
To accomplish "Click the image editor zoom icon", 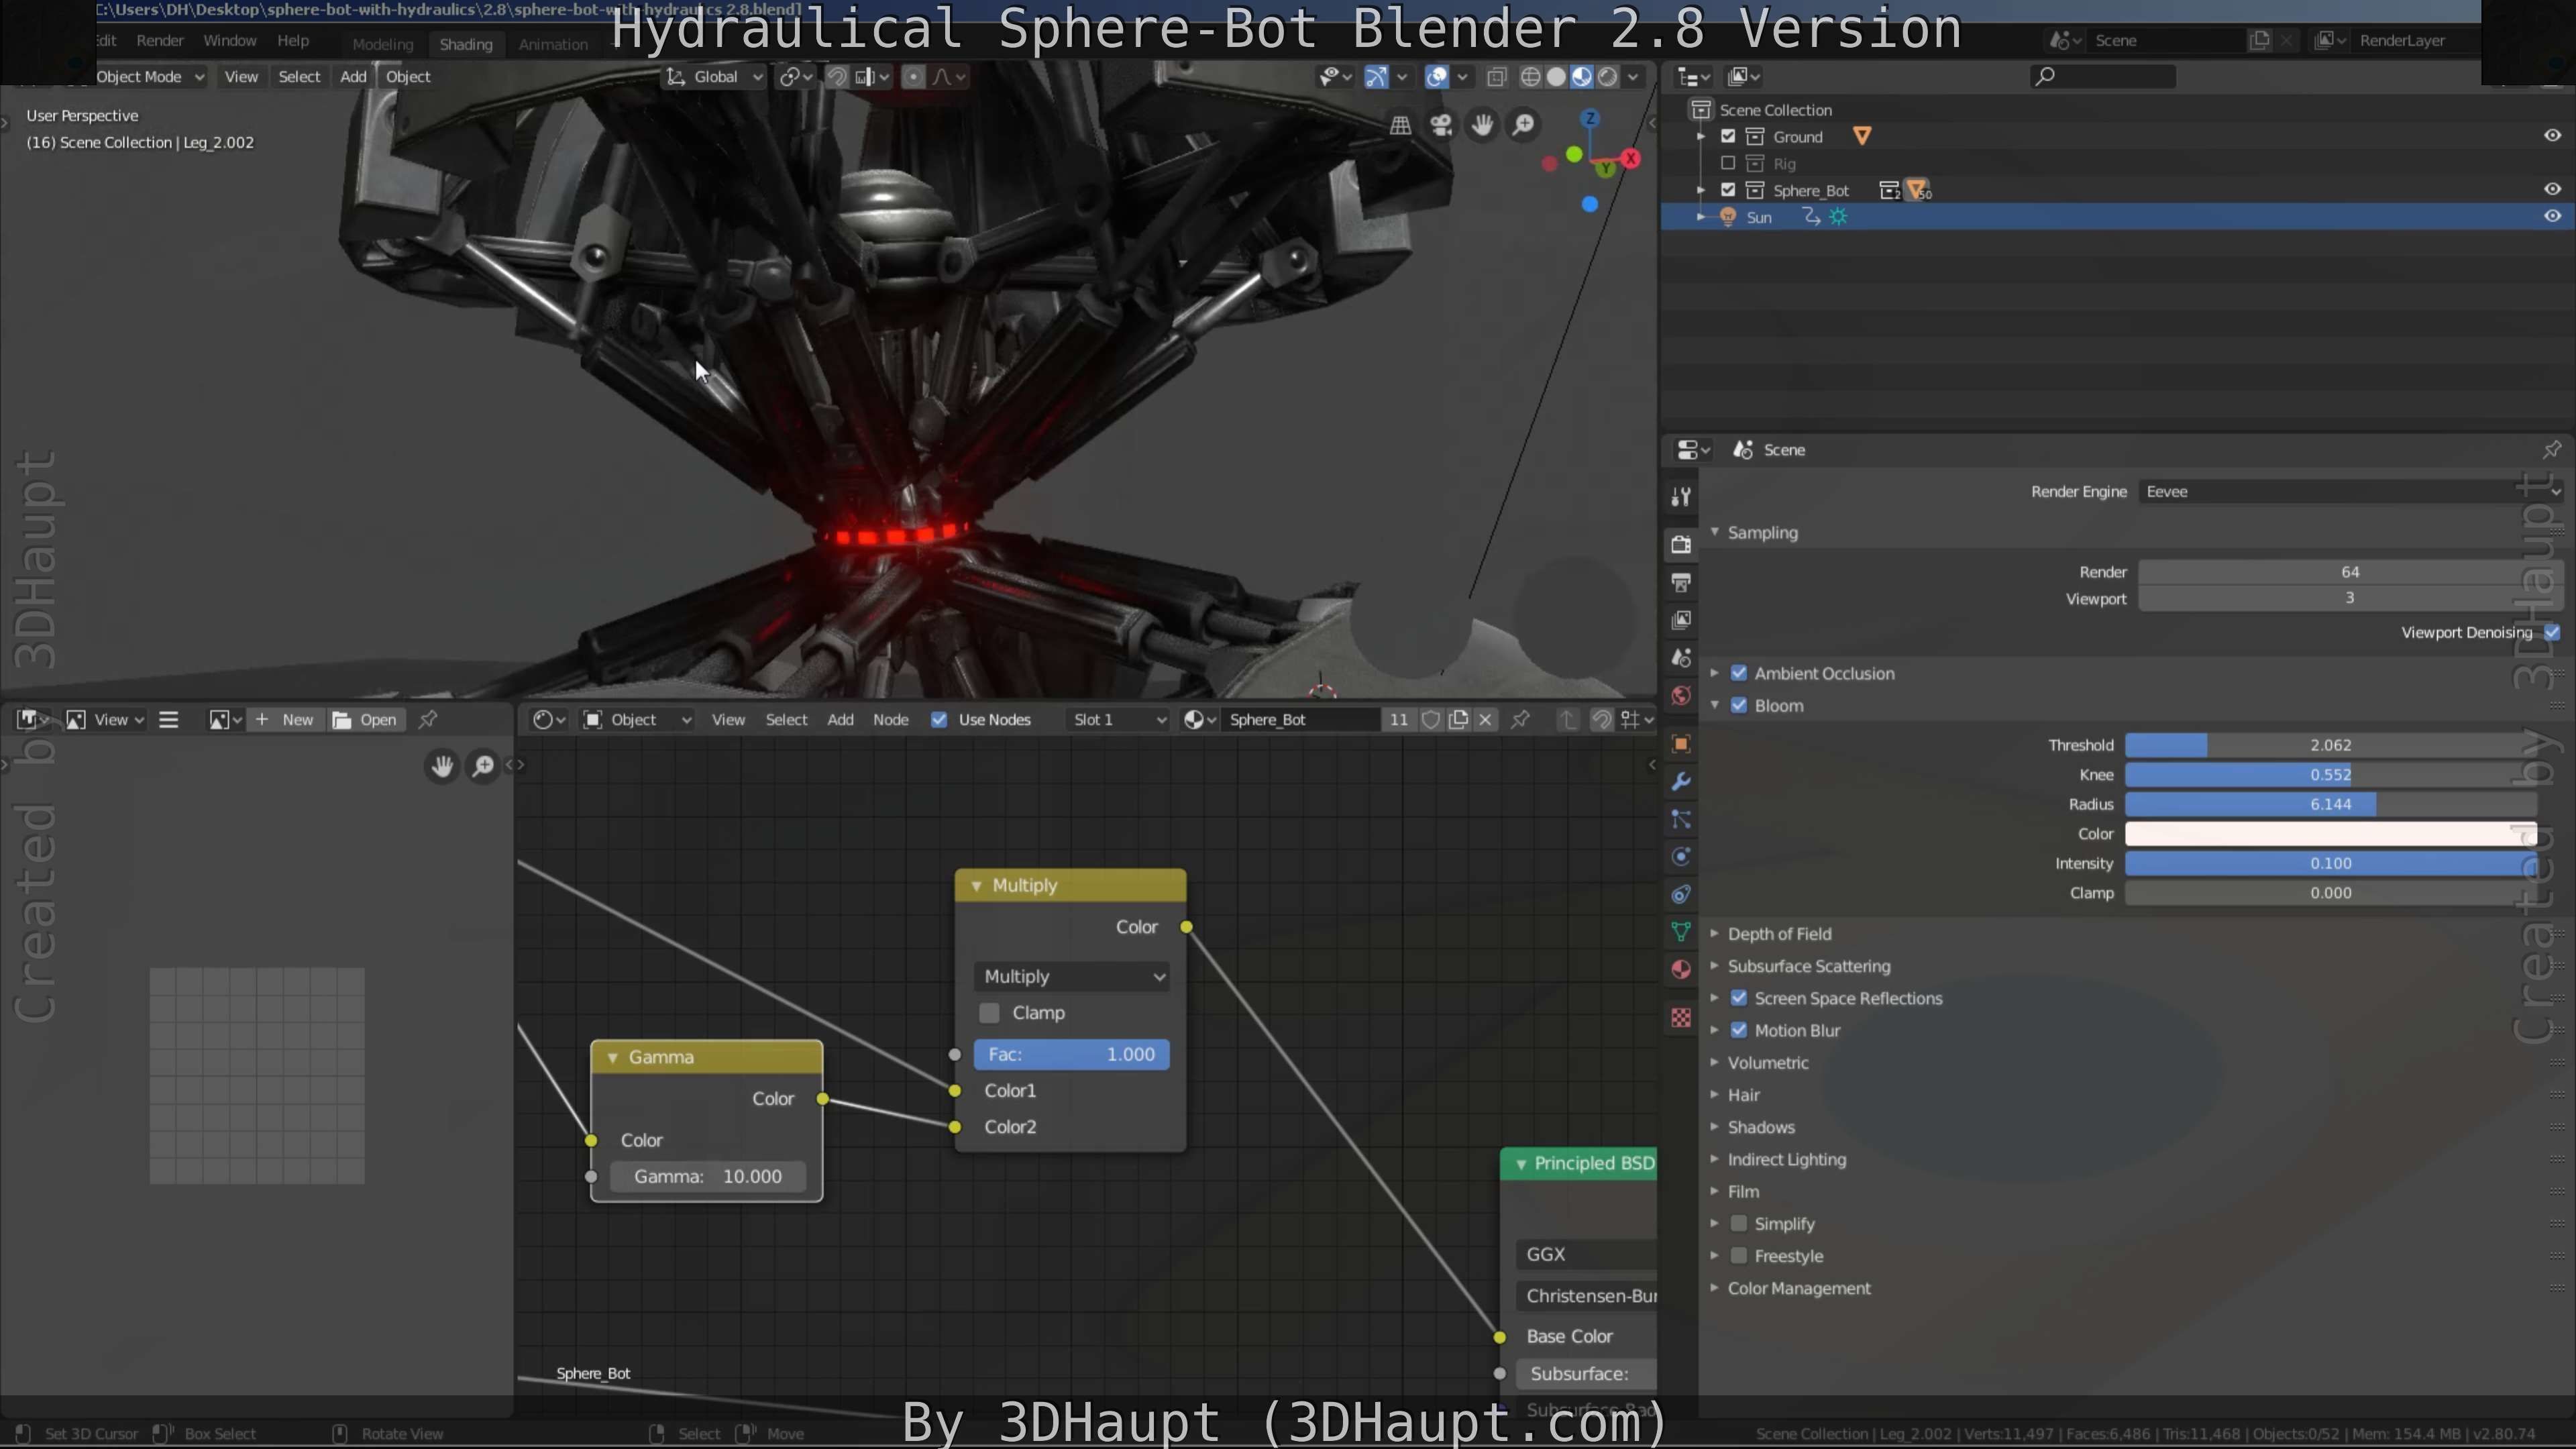I will [483, 766].
